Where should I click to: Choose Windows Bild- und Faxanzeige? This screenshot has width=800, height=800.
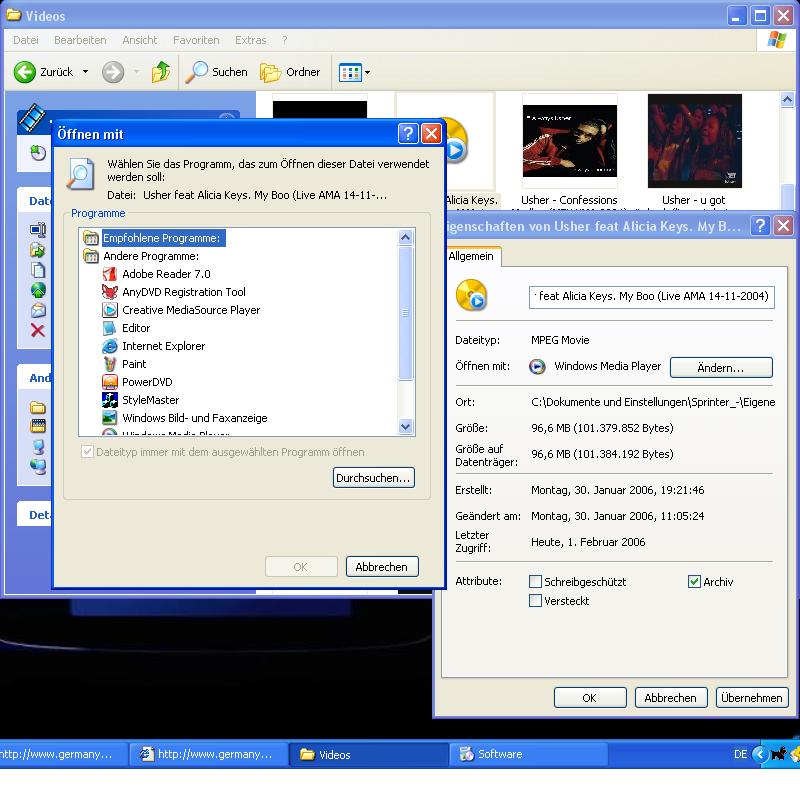point(184,418)
